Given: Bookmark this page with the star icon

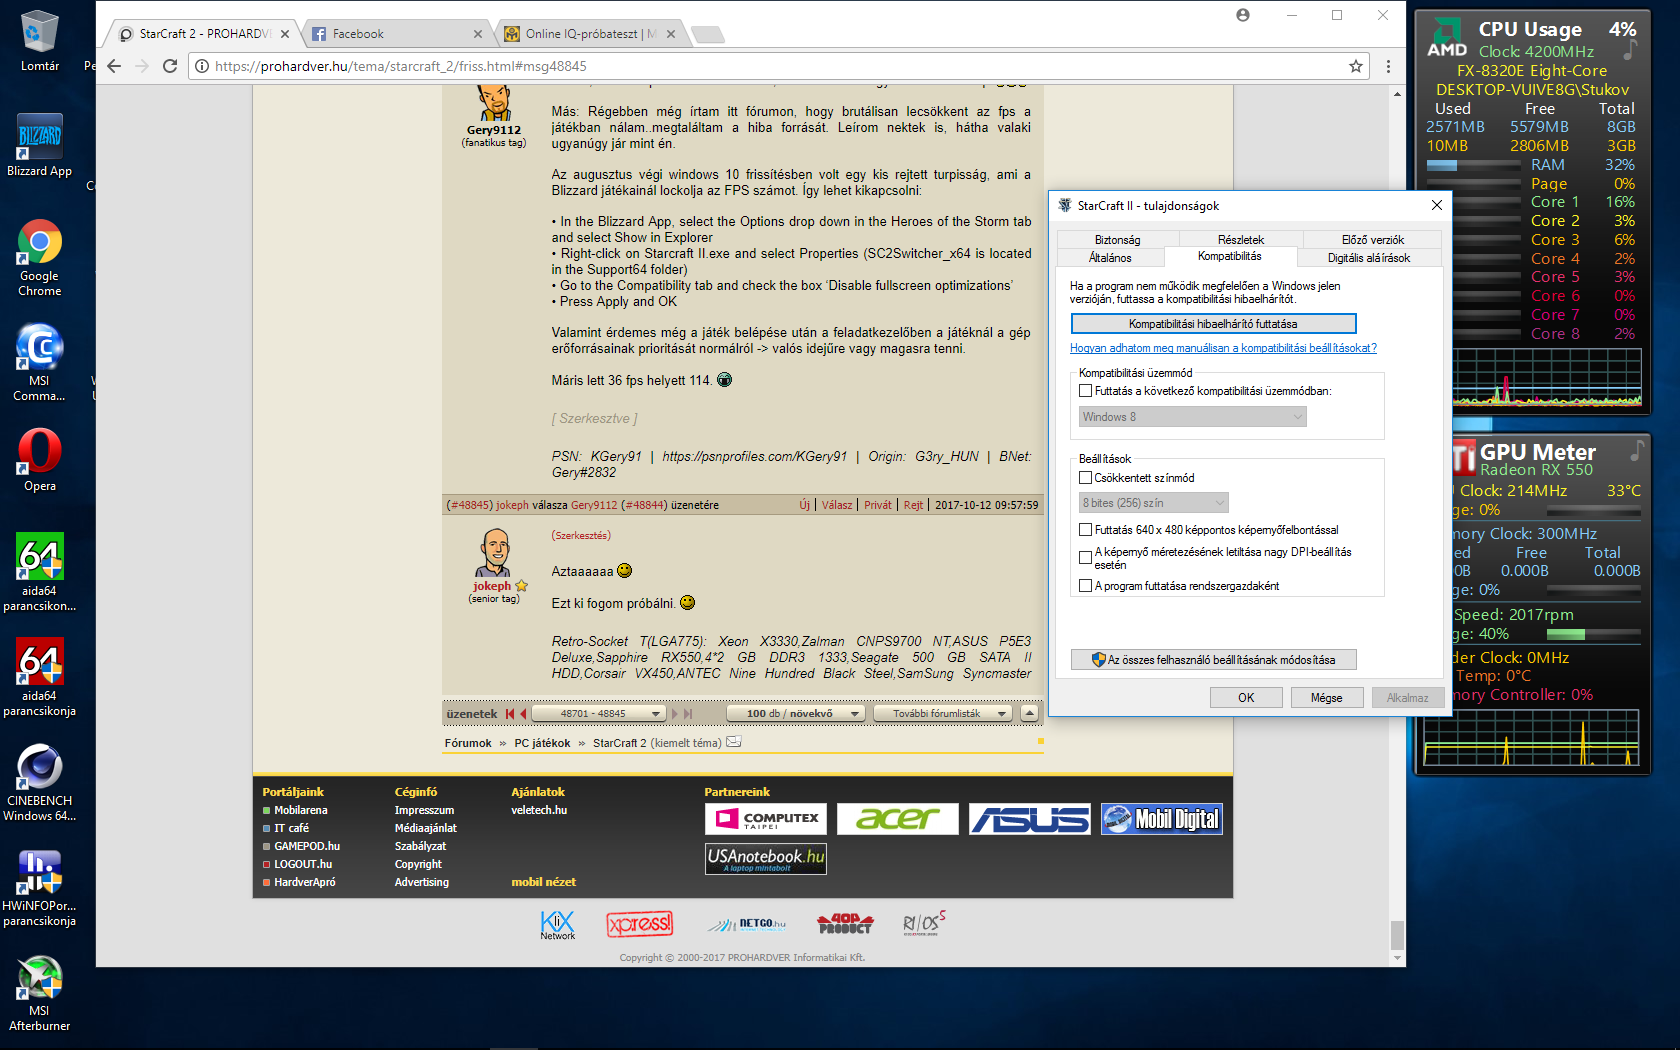Looking at the screenshot, I should (1356, 66).
